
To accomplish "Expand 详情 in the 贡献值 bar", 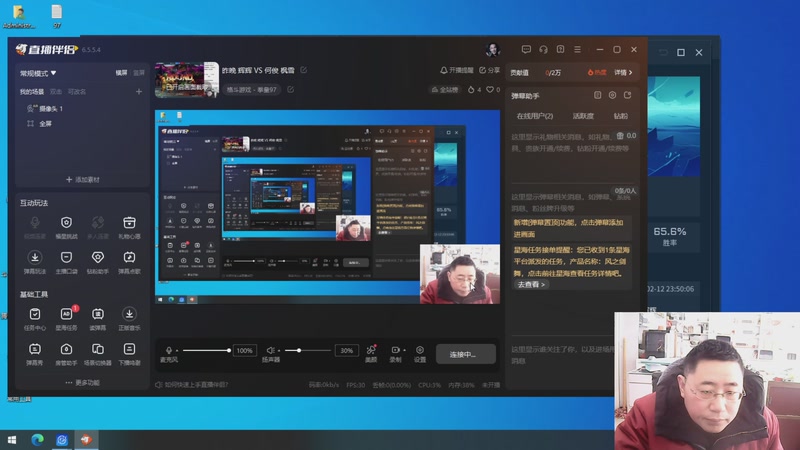I will (623, 72).
